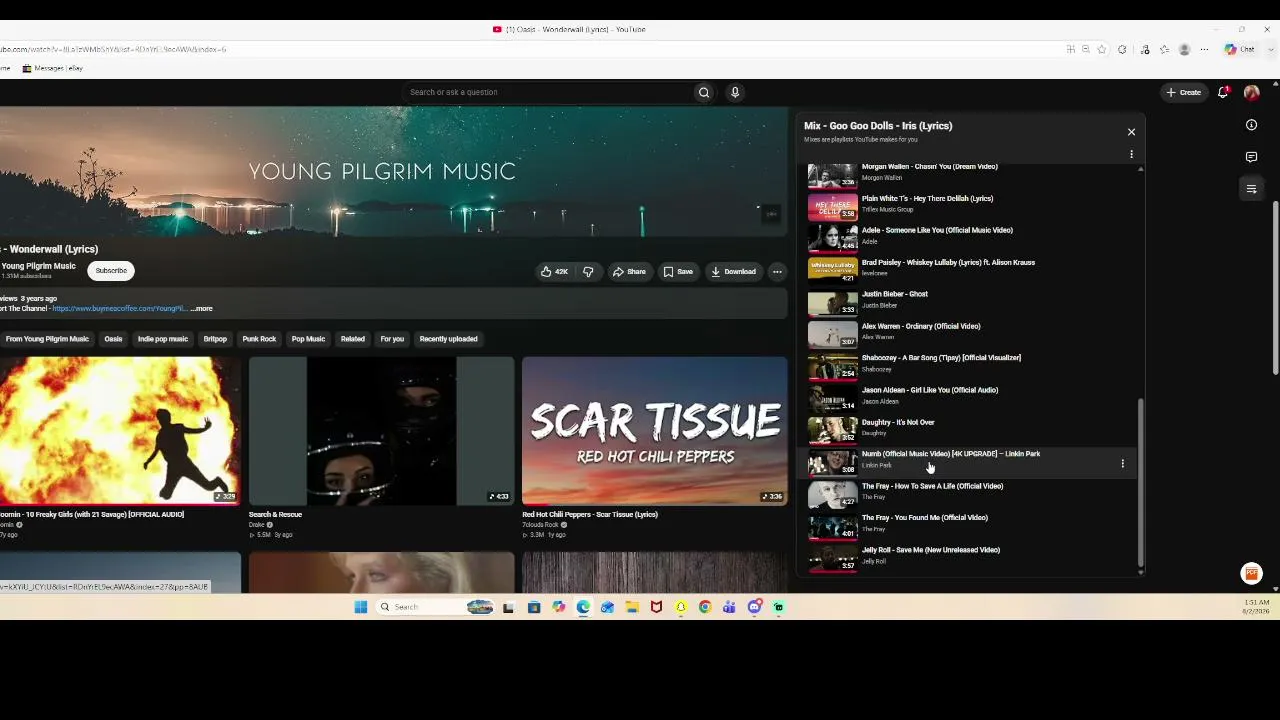Close the Mix playlist panel
The height and width of the screenshot is (720, 1280).
point(1131,132)
